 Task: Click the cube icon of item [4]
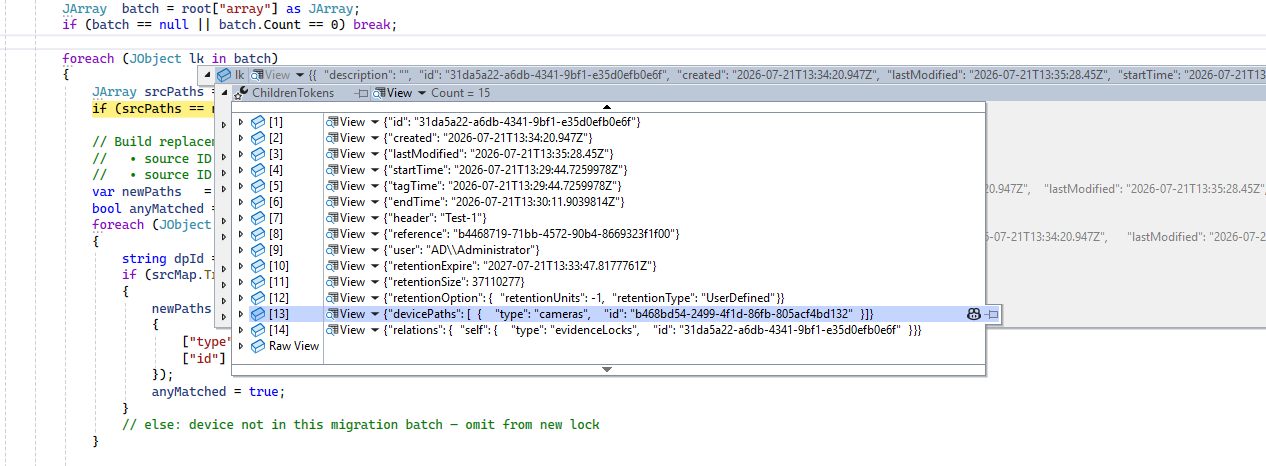258,171
